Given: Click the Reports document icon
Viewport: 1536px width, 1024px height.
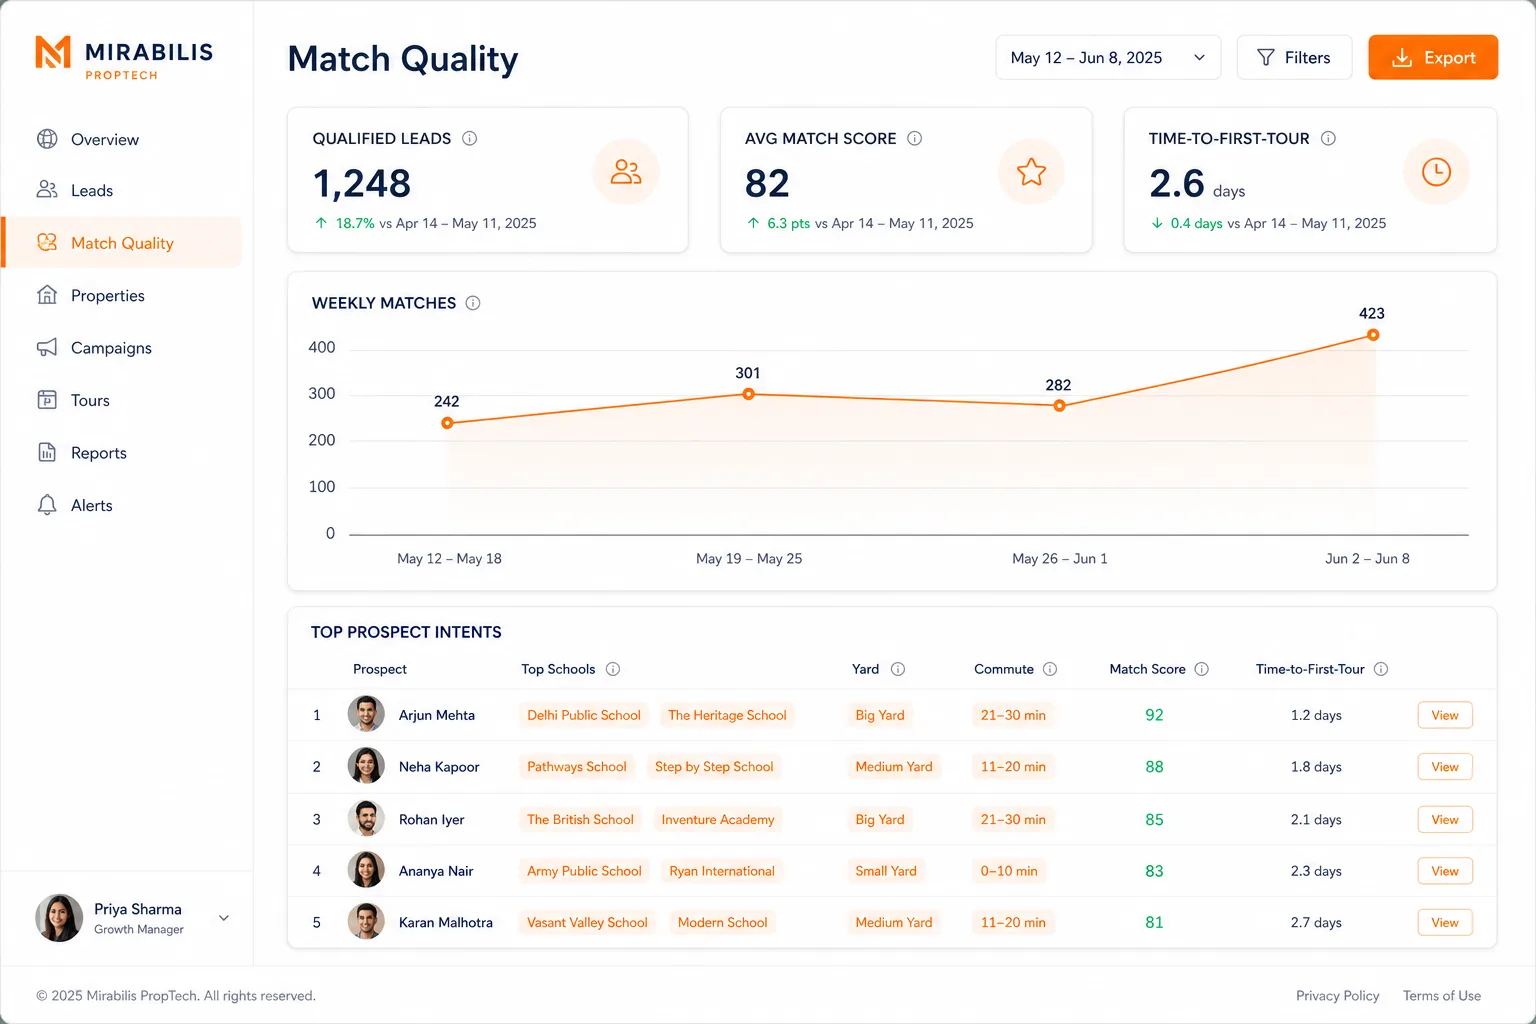Looking at the screenshot, I should (x=47, y=452).
